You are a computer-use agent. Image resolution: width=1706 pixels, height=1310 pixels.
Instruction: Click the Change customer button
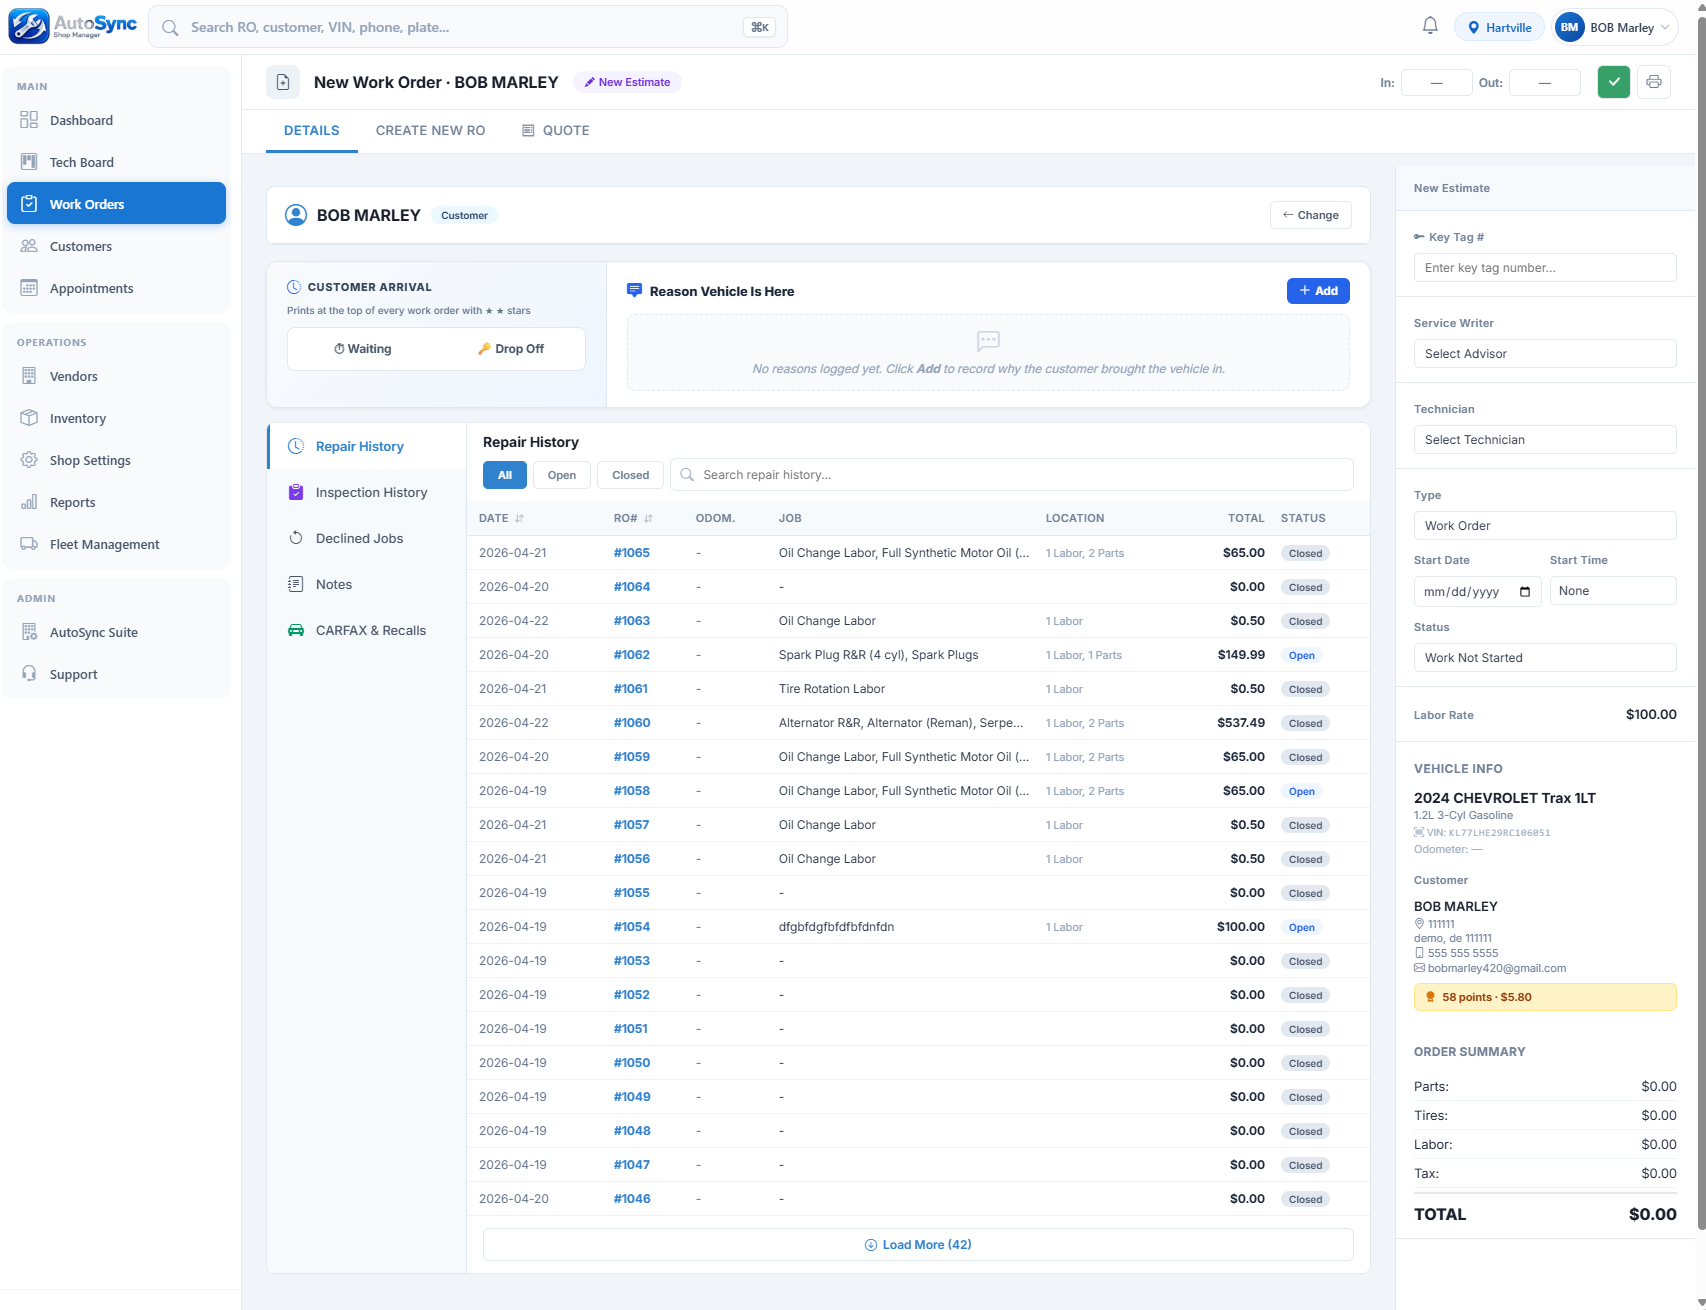tap(1311, 215)
